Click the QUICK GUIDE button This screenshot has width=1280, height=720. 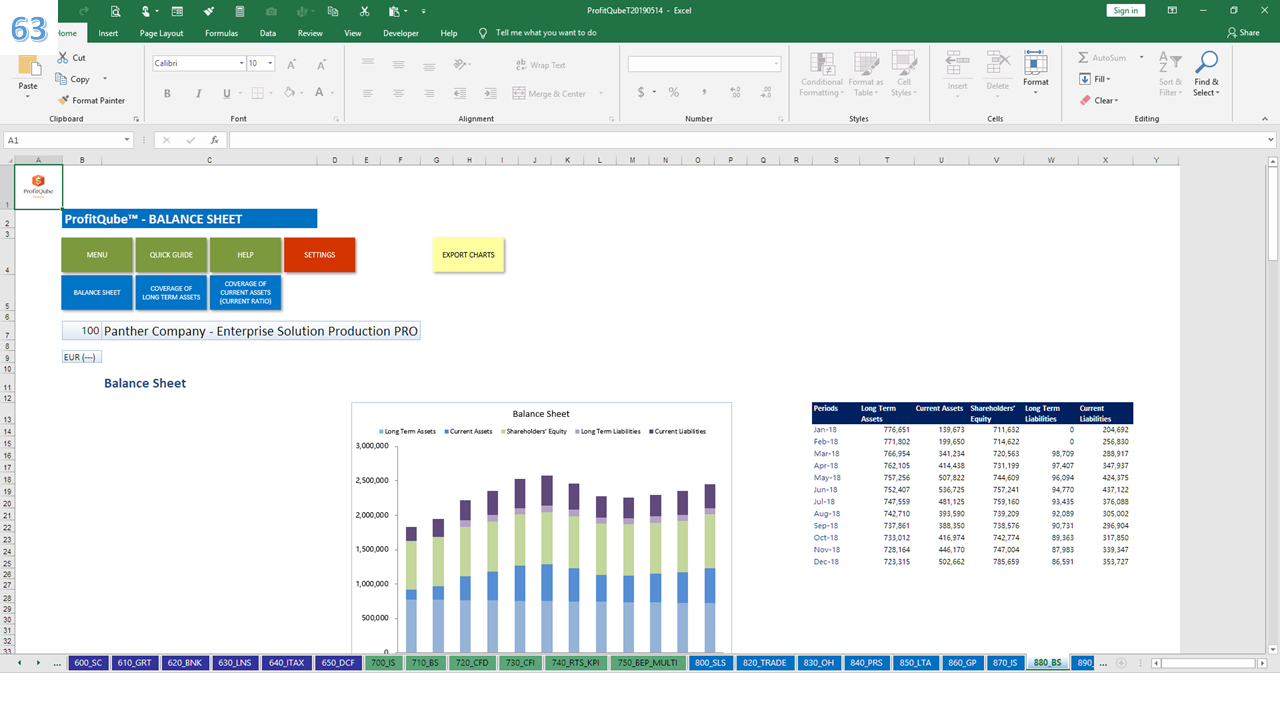171,255
